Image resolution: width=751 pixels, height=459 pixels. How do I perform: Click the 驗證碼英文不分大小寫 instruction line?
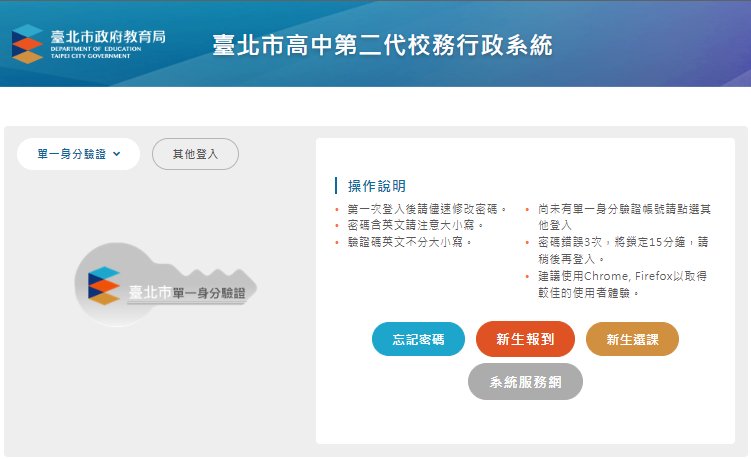[409, 242]
